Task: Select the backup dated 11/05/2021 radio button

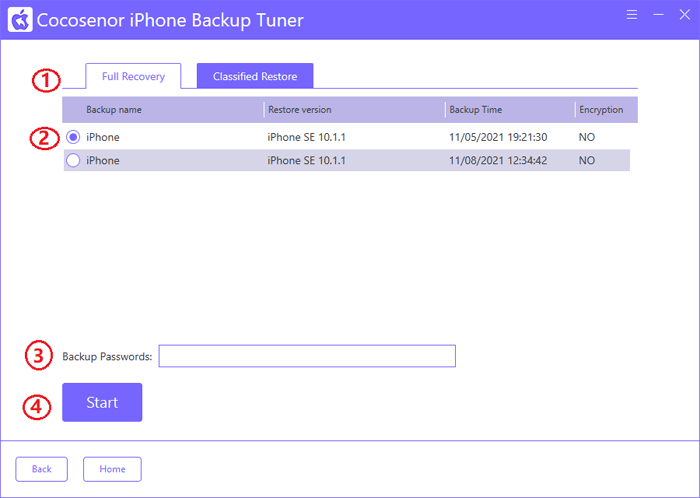Action: 73,137
